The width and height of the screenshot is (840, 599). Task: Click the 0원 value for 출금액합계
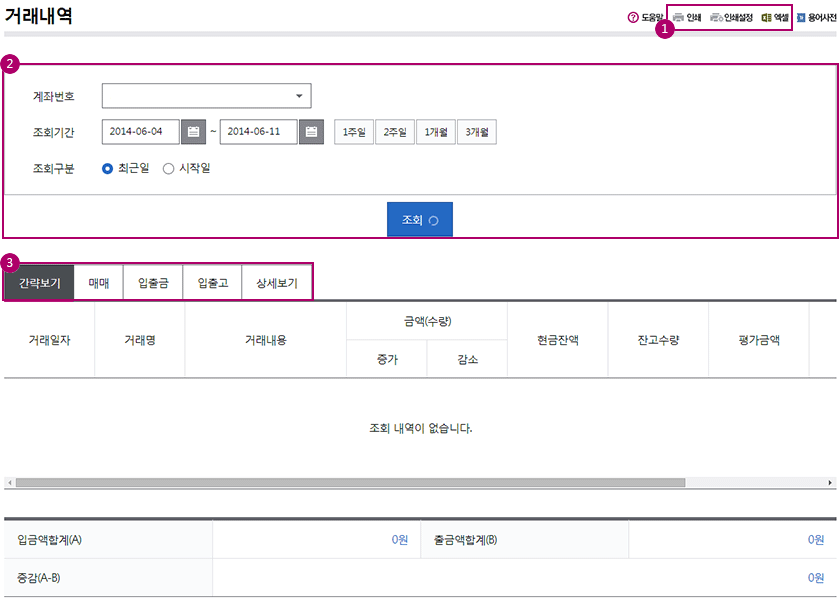click(x=816, y=540)
